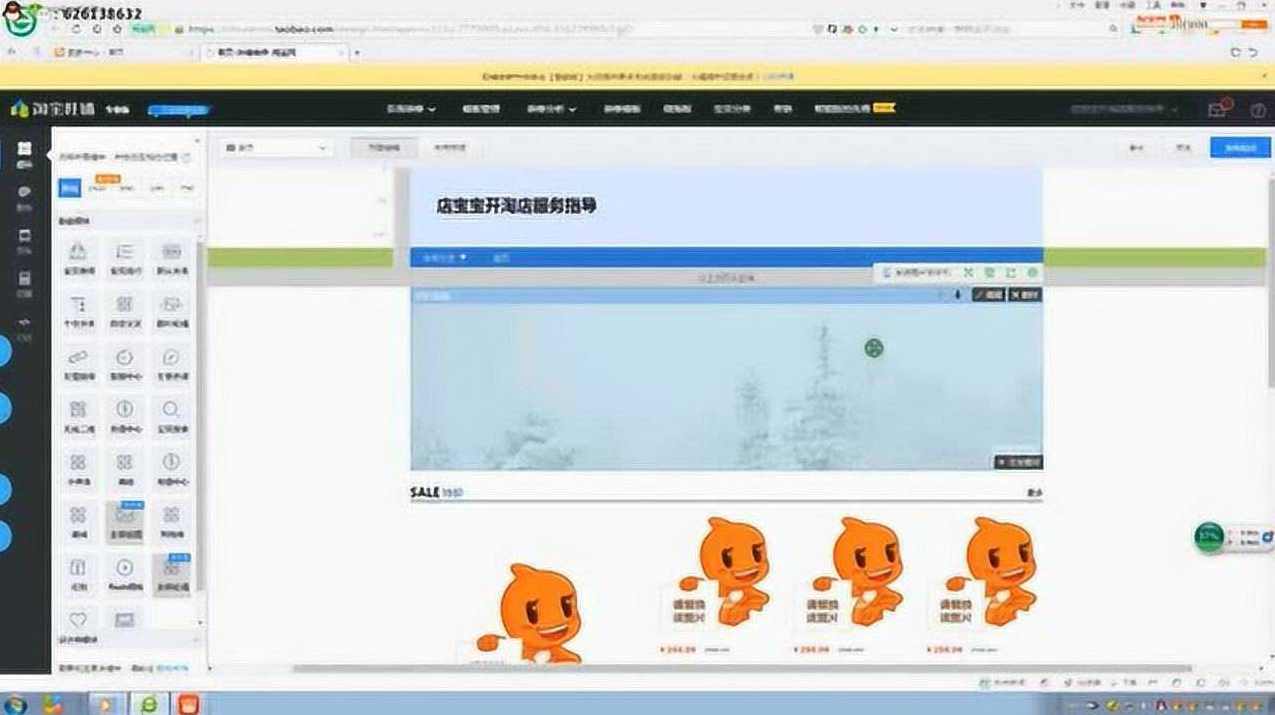Click the green 37% floating circle

[1209, 537]
